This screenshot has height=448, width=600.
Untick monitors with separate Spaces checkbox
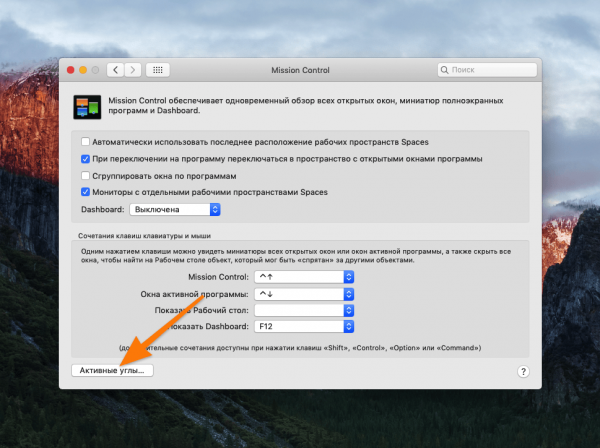(x=85, y=192)
